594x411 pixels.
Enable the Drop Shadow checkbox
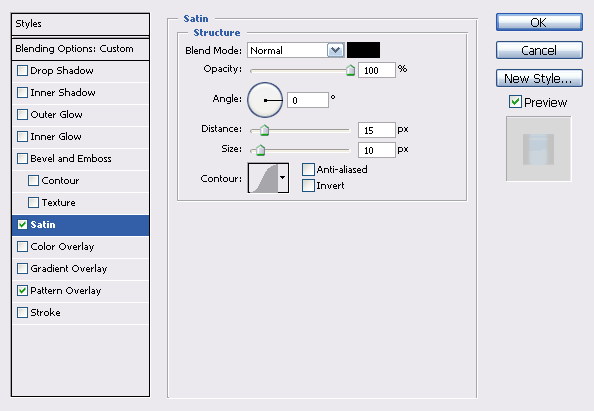pos(22,71)
